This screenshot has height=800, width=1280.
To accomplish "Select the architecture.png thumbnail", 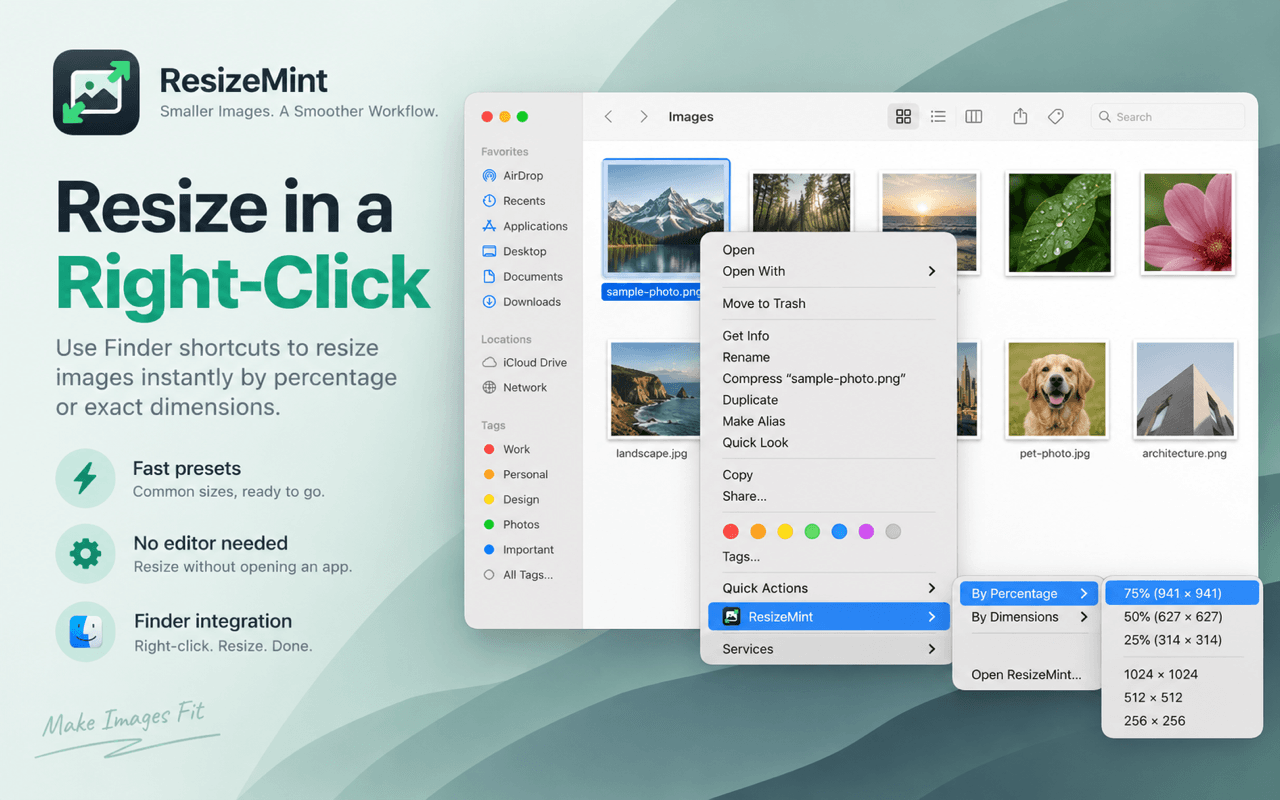I will (x=1185, y=390).
